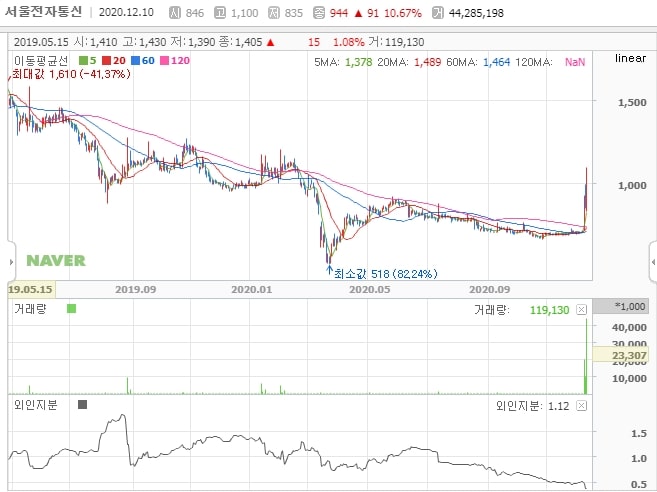Image resolution: width=657 pixels, height=492 pixels.
Task: Click the gray 외인지분 legend swatch
Action: pyautogui.click(x=83, y=404)
